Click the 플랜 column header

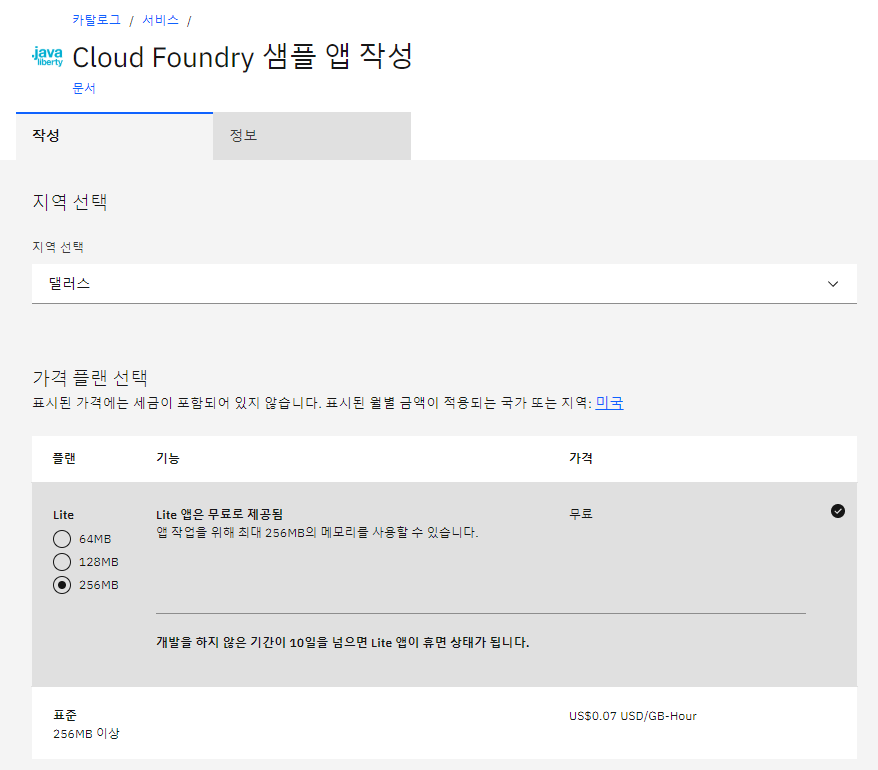(64, 458)
